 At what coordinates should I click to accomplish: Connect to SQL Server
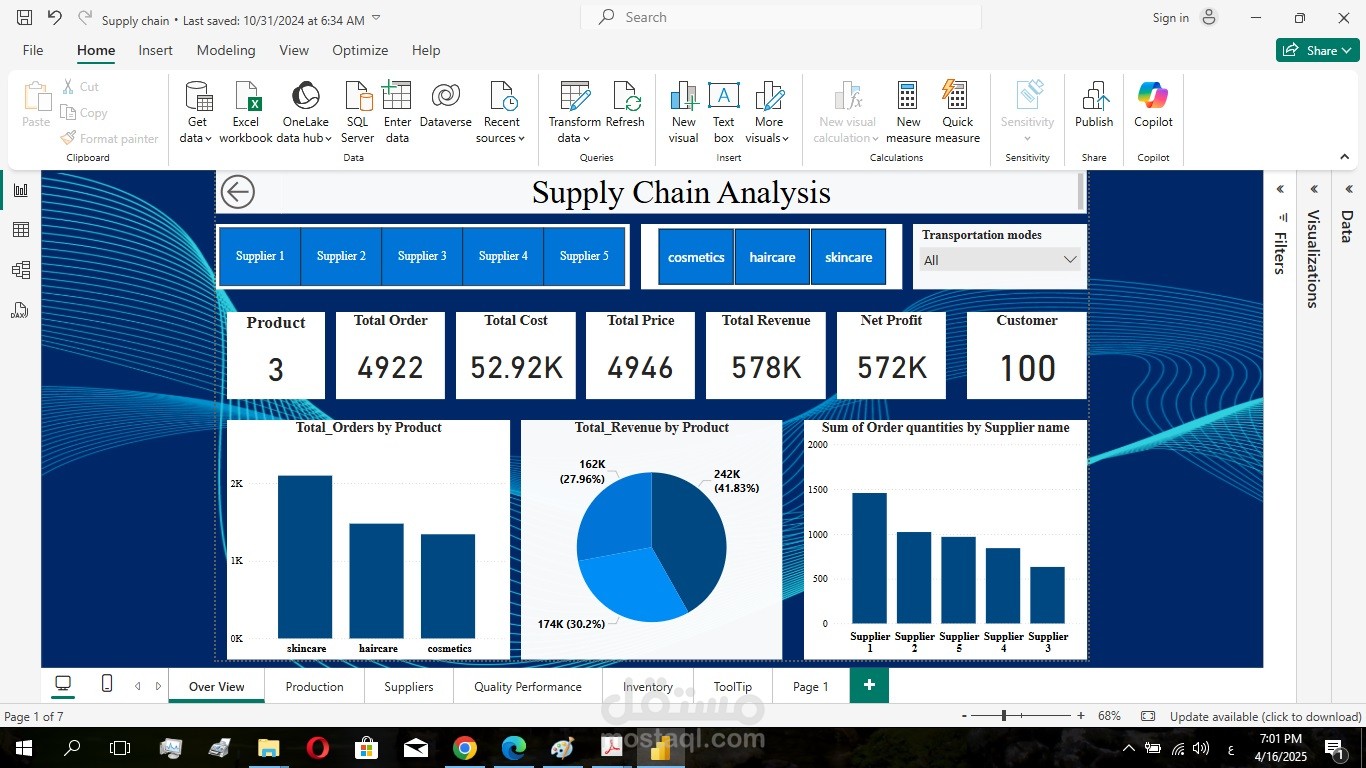(x=357, y=112)
